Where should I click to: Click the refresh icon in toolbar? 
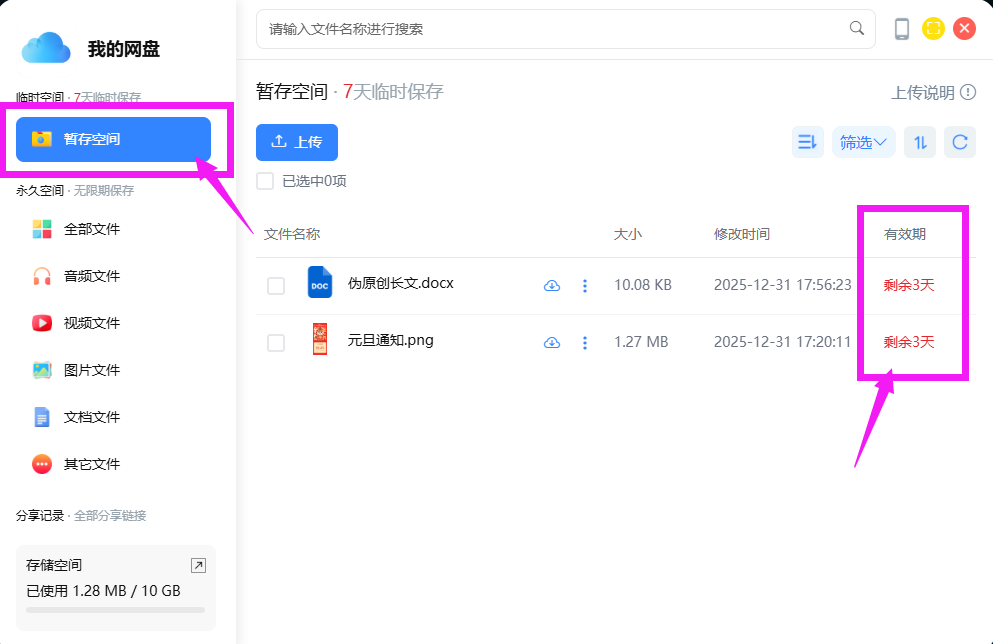(x=960, y=142)
